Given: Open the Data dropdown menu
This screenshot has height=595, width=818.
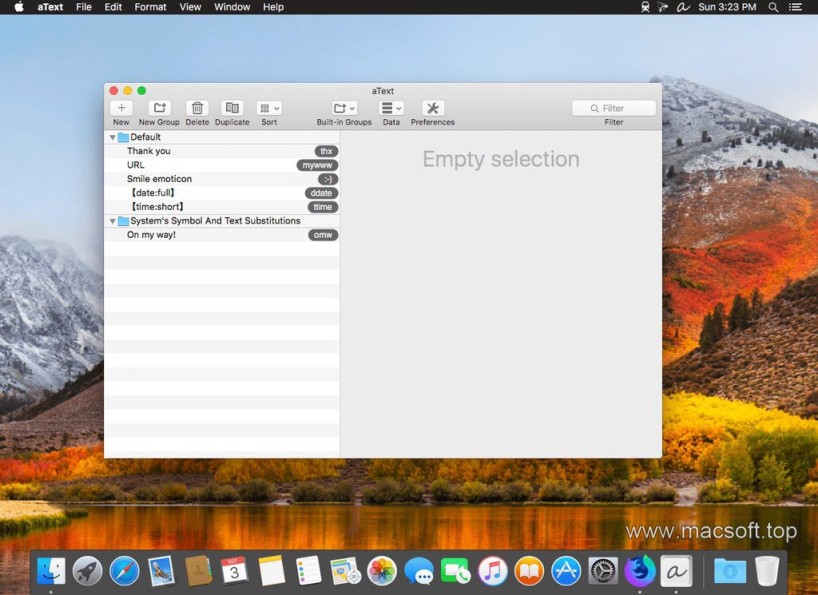Looking at the screenshot, I should click(x=391, y=108).
